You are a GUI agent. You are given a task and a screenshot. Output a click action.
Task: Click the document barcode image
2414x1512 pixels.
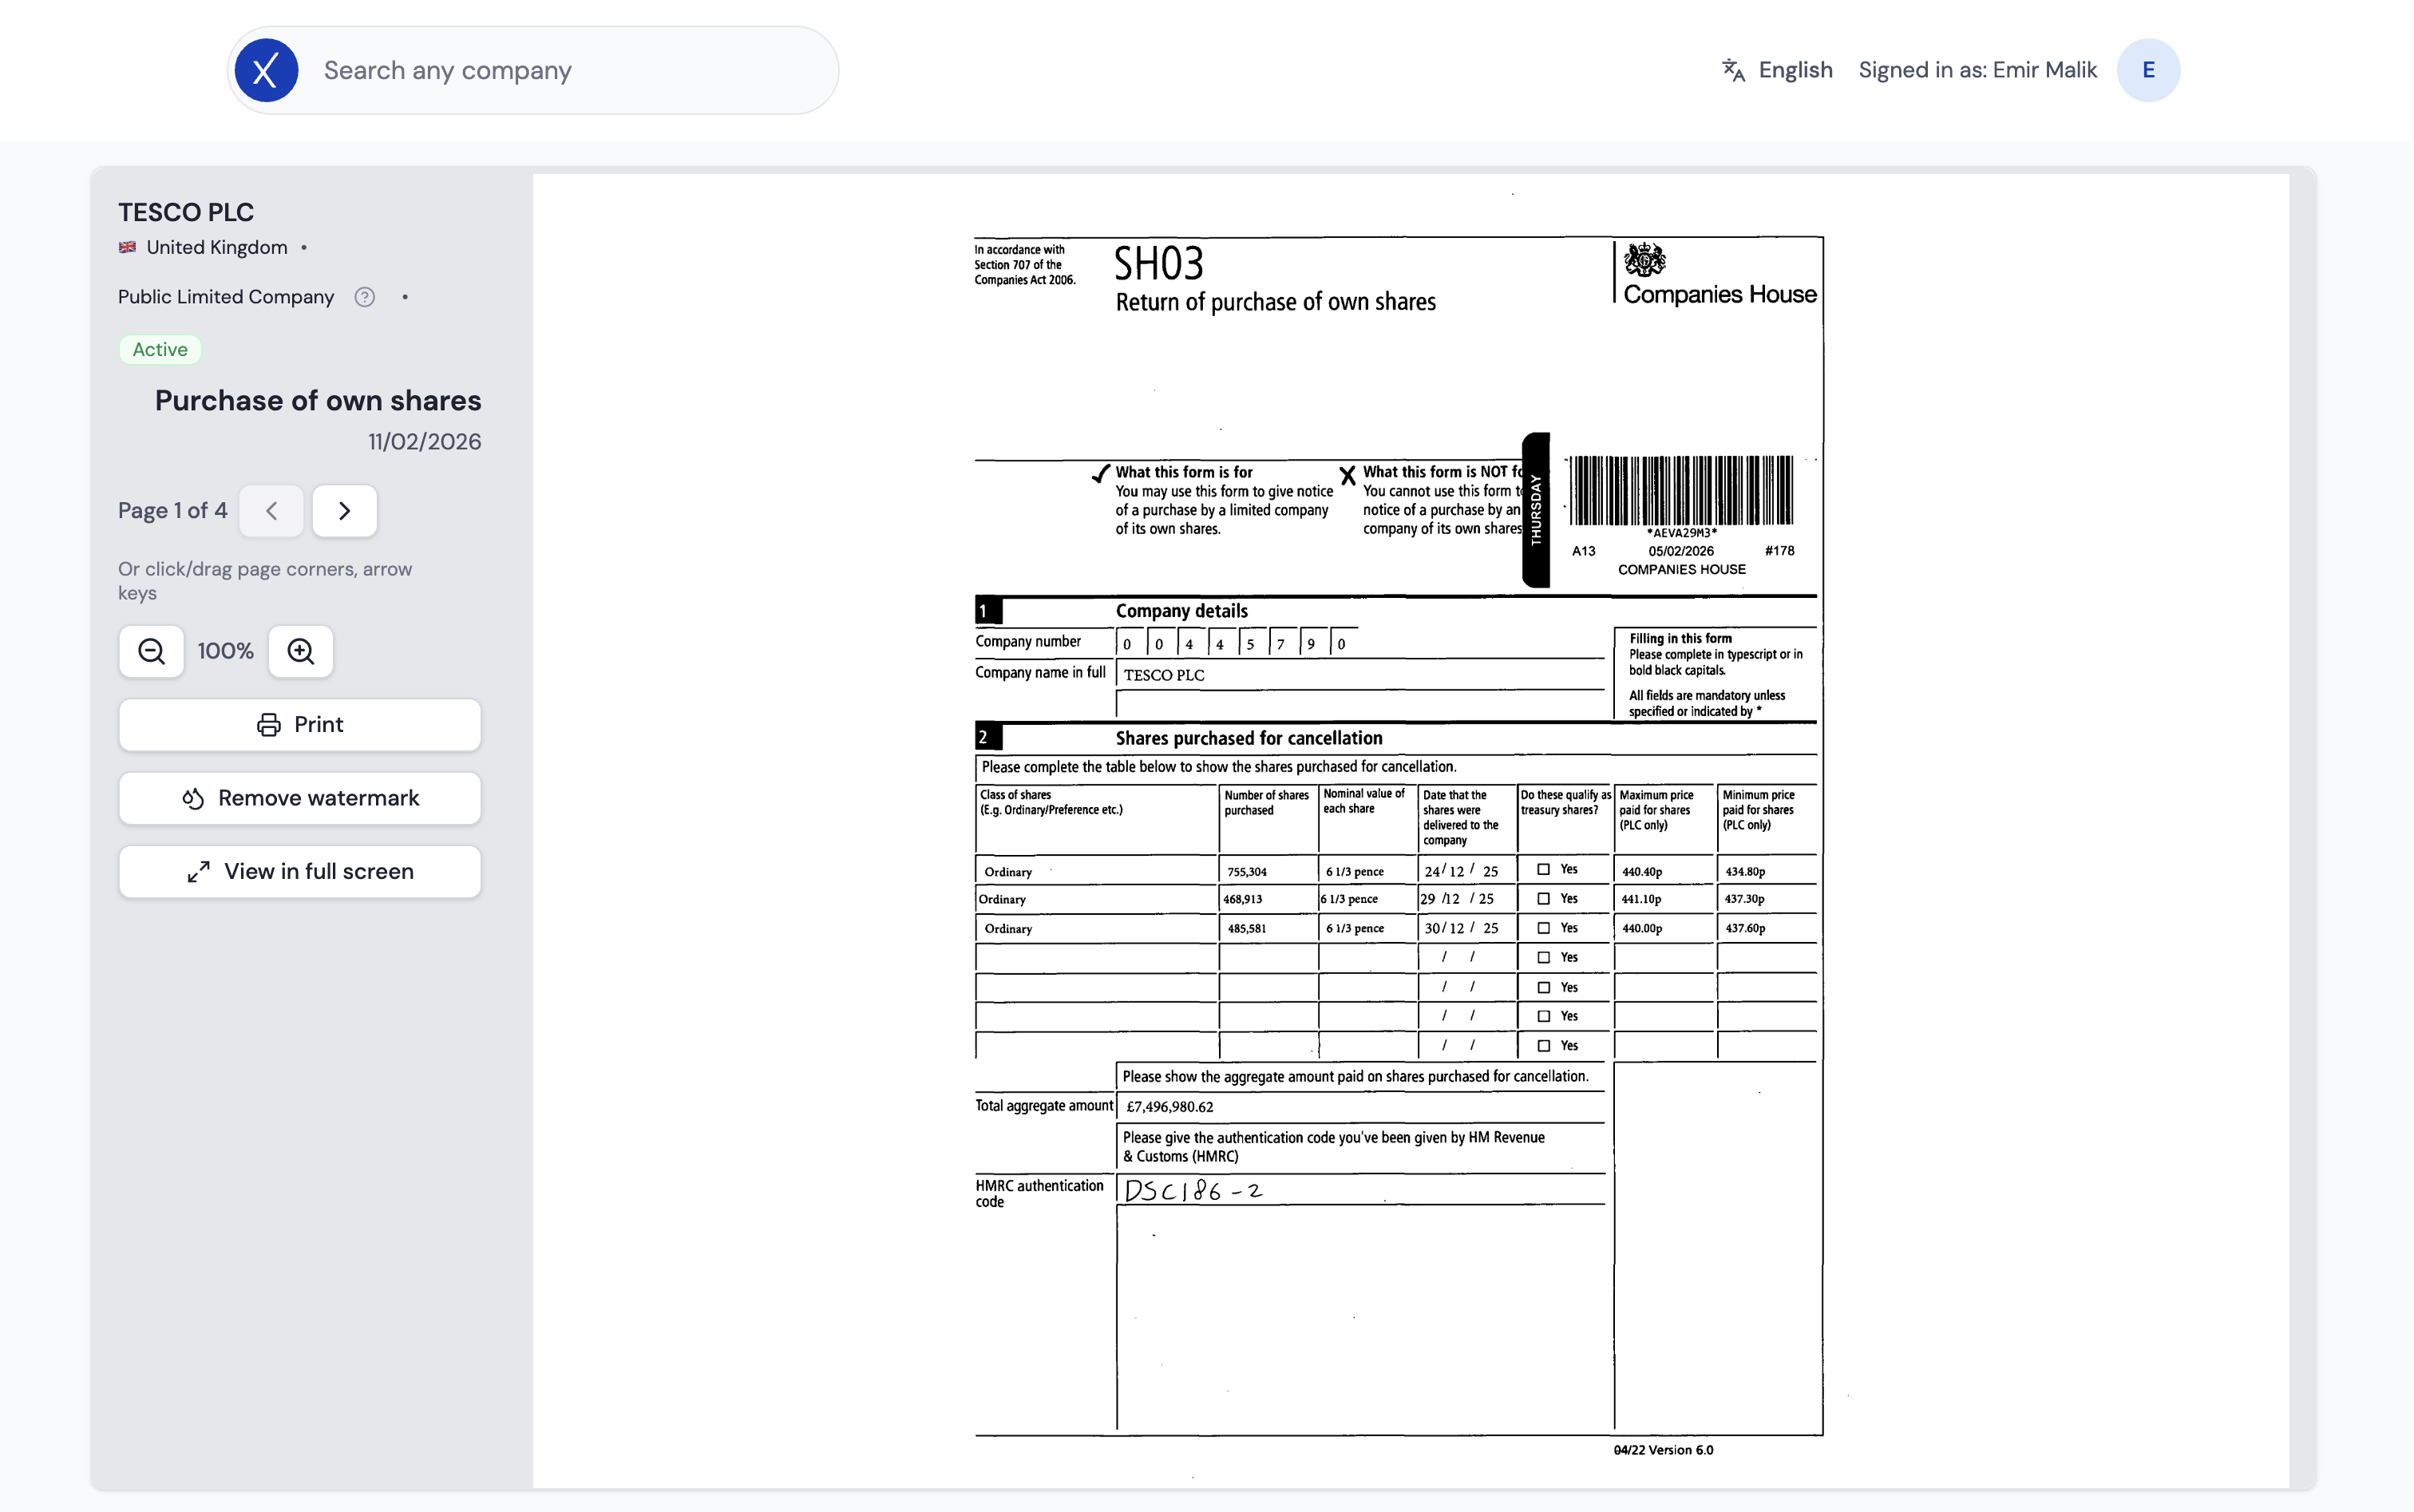click(1680, 490)
